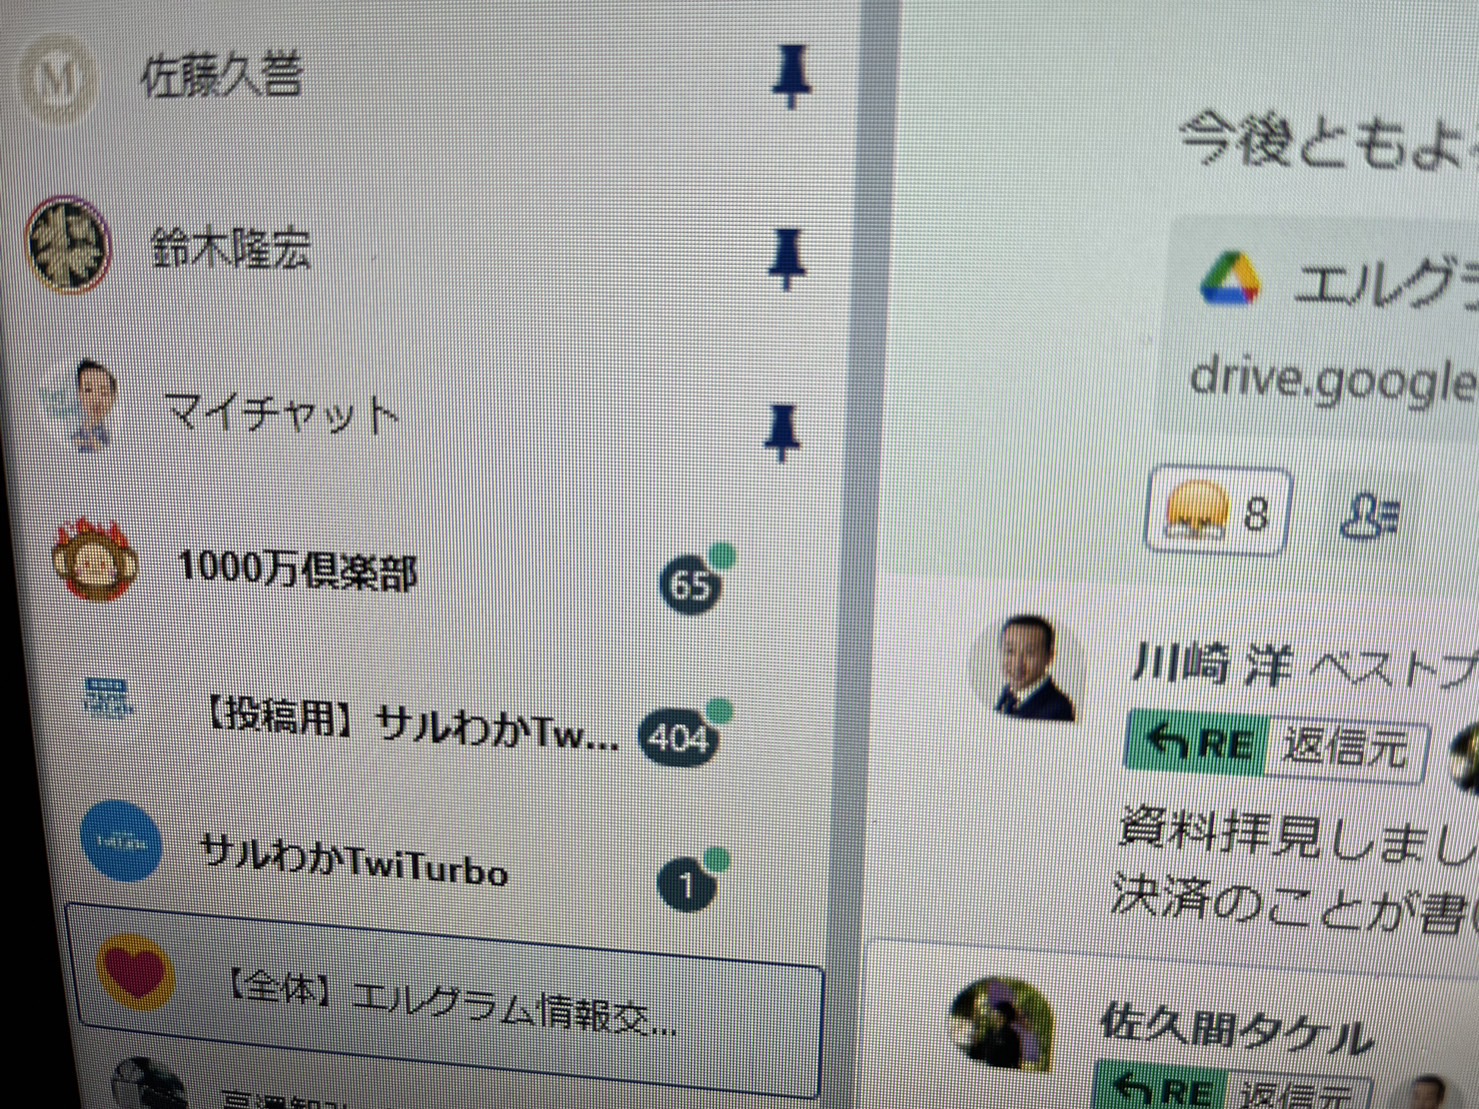Click the heart icon of エルグラム chat
1479x1109 pixels.
[x=137, y=972]
